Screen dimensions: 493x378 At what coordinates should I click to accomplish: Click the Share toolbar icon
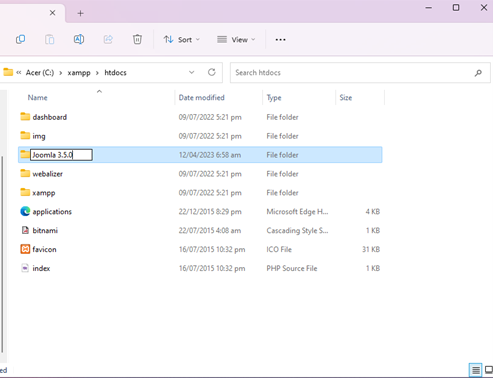[x=108, y=39]
